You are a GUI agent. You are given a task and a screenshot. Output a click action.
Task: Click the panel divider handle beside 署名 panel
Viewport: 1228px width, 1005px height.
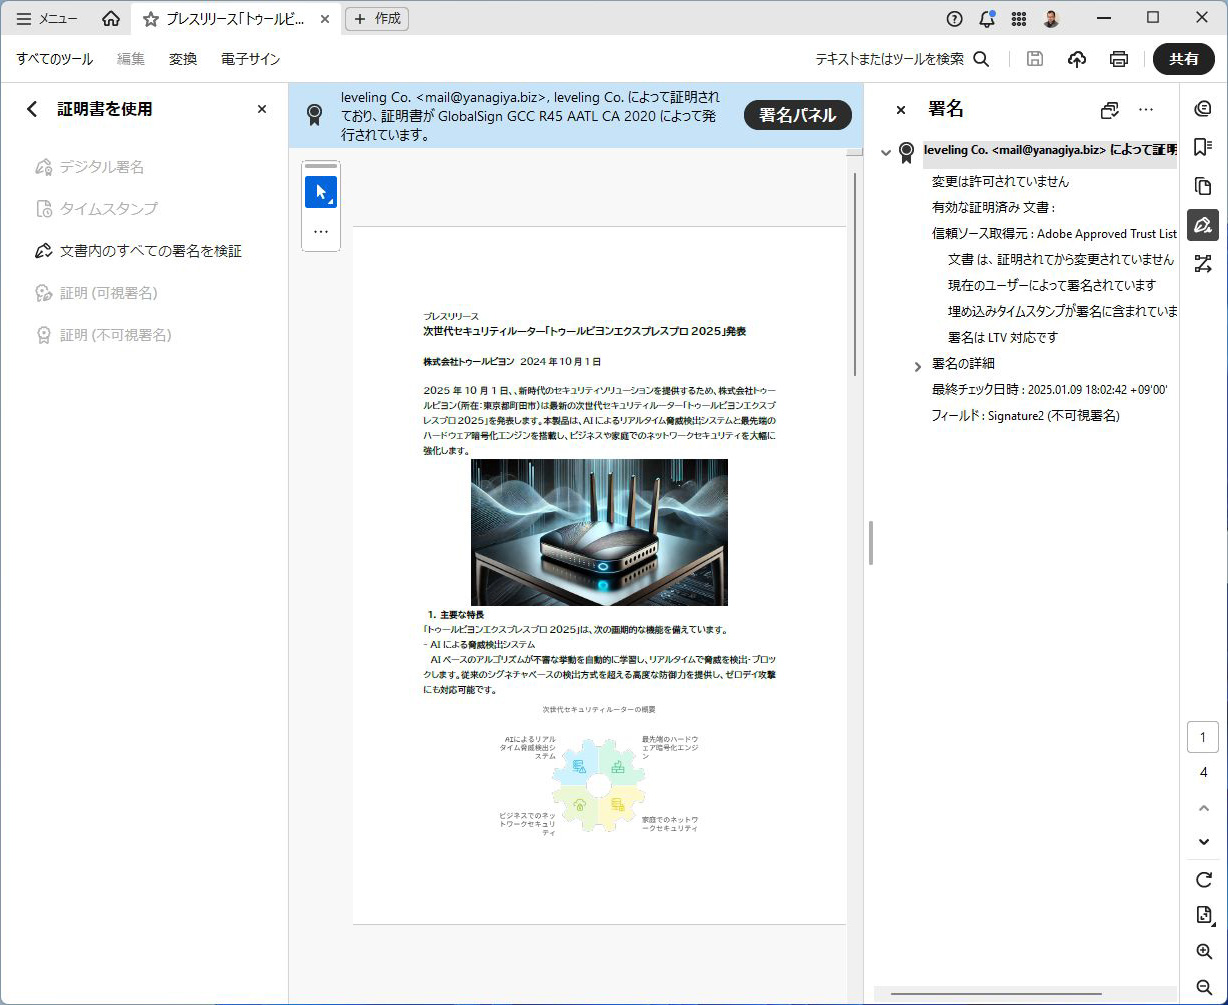point(870,543)
